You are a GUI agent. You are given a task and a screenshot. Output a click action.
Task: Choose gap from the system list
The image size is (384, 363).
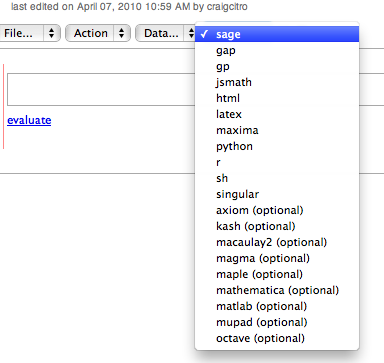pos(277,50)
